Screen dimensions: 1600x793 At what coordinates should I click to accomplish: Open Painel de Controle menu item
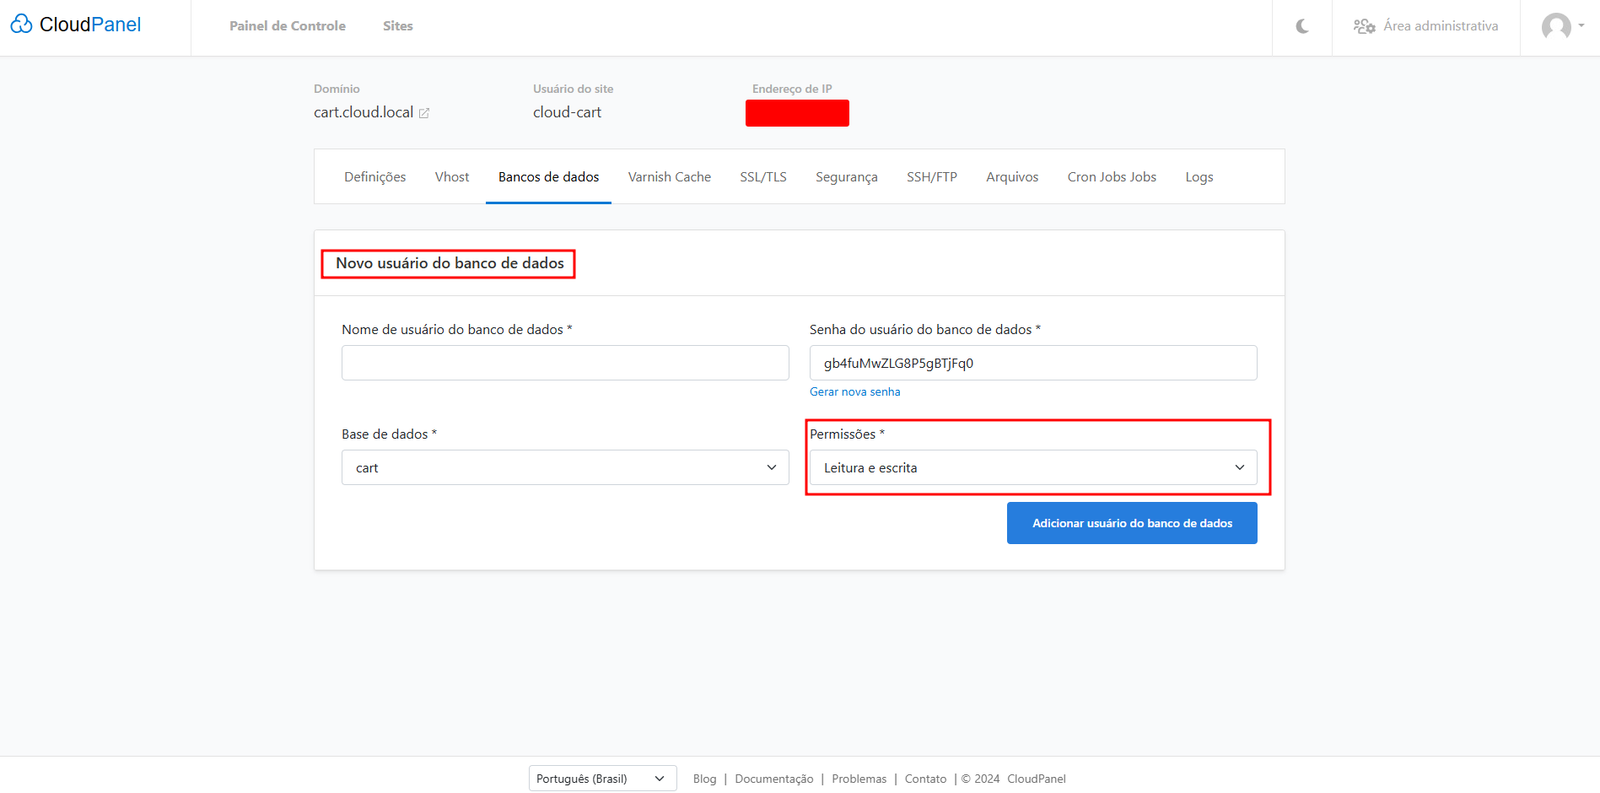[287, 26]
